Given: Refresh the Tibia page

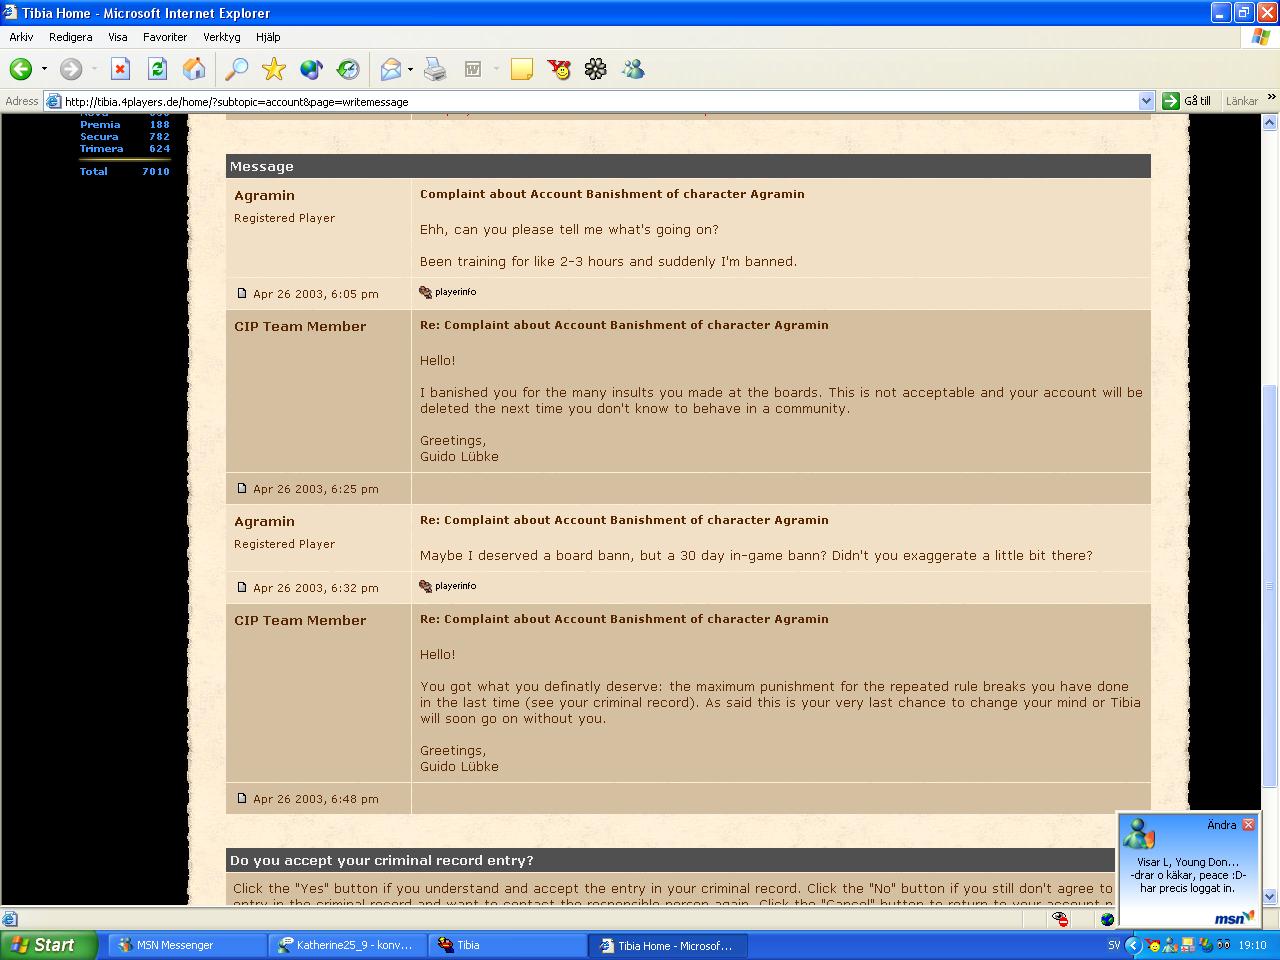Looking at the screenshot, I should coord(157,69).
